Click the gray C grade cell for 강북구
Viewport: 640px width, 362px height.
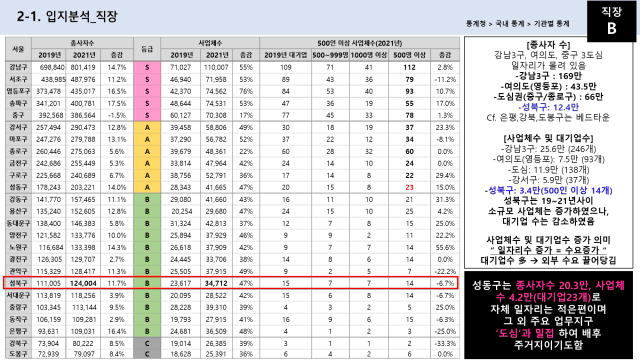[147, 343]
